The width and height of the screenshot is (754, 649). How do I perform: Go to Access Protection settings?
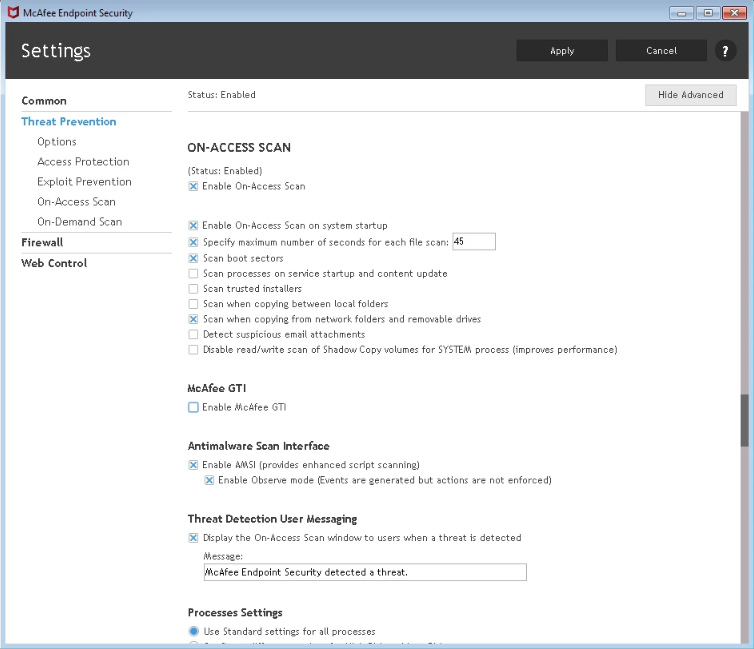(x=83, y=162)
